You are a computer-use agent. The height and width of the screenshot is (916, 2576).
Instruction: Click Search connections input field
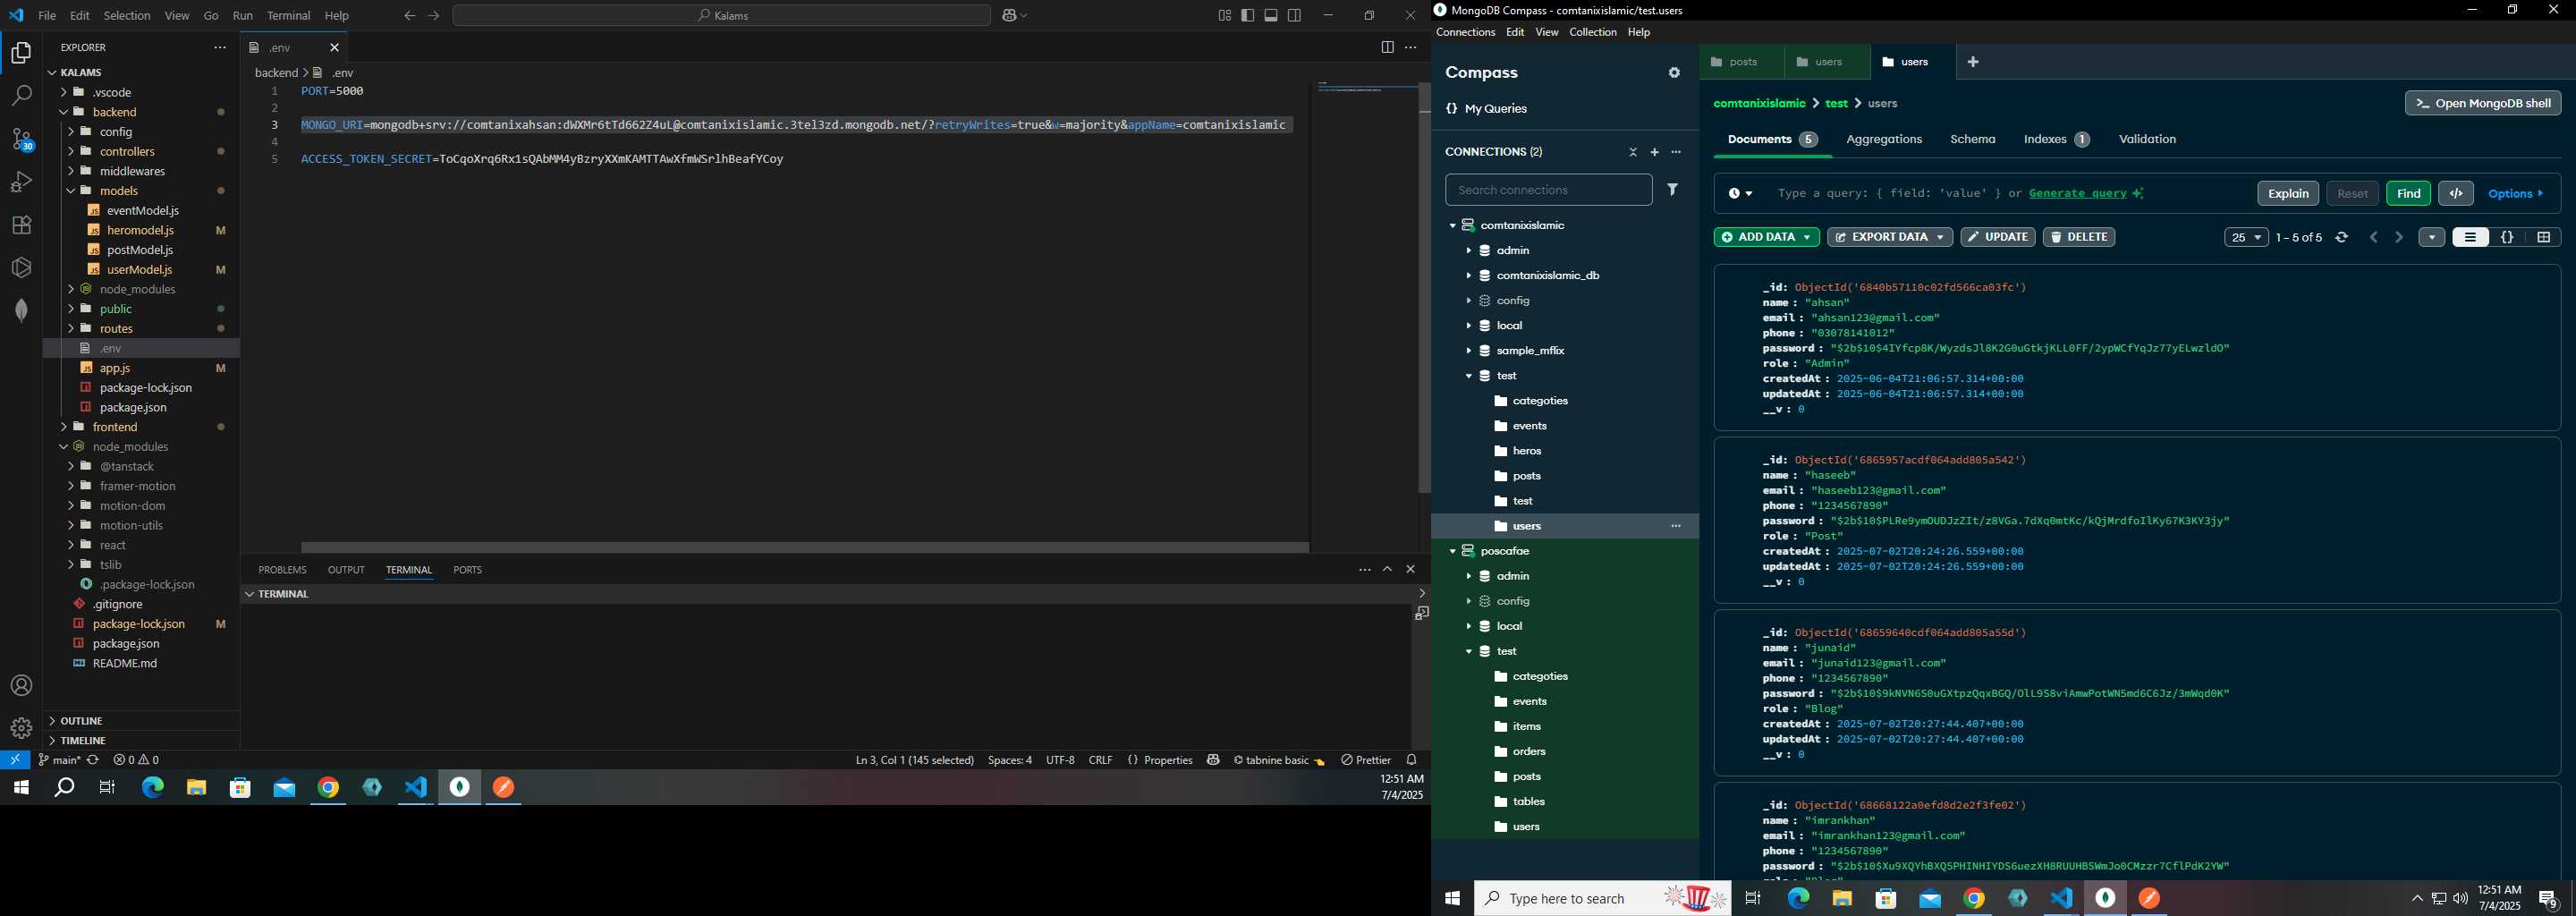point(1548,190)
